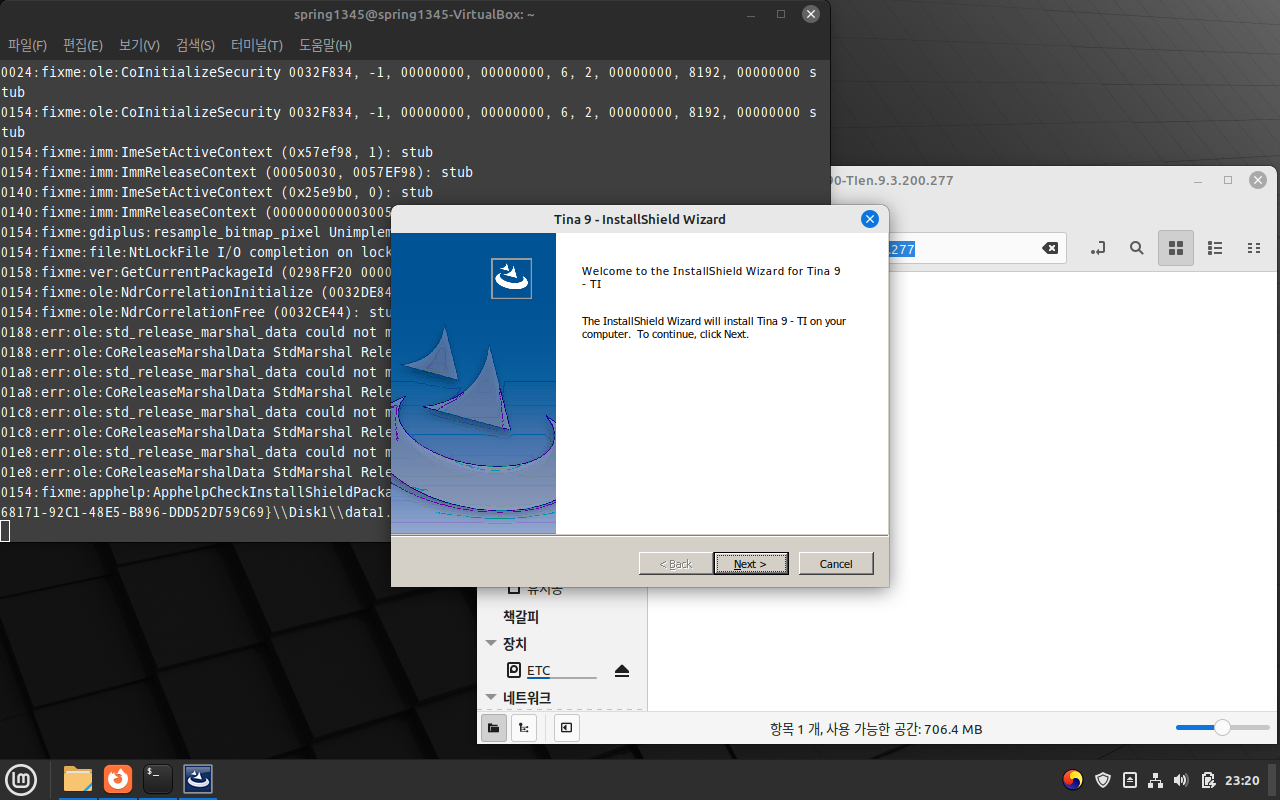
Task: Collapse the 네트워크 sidebar section
Action: (x=491, y=698)
